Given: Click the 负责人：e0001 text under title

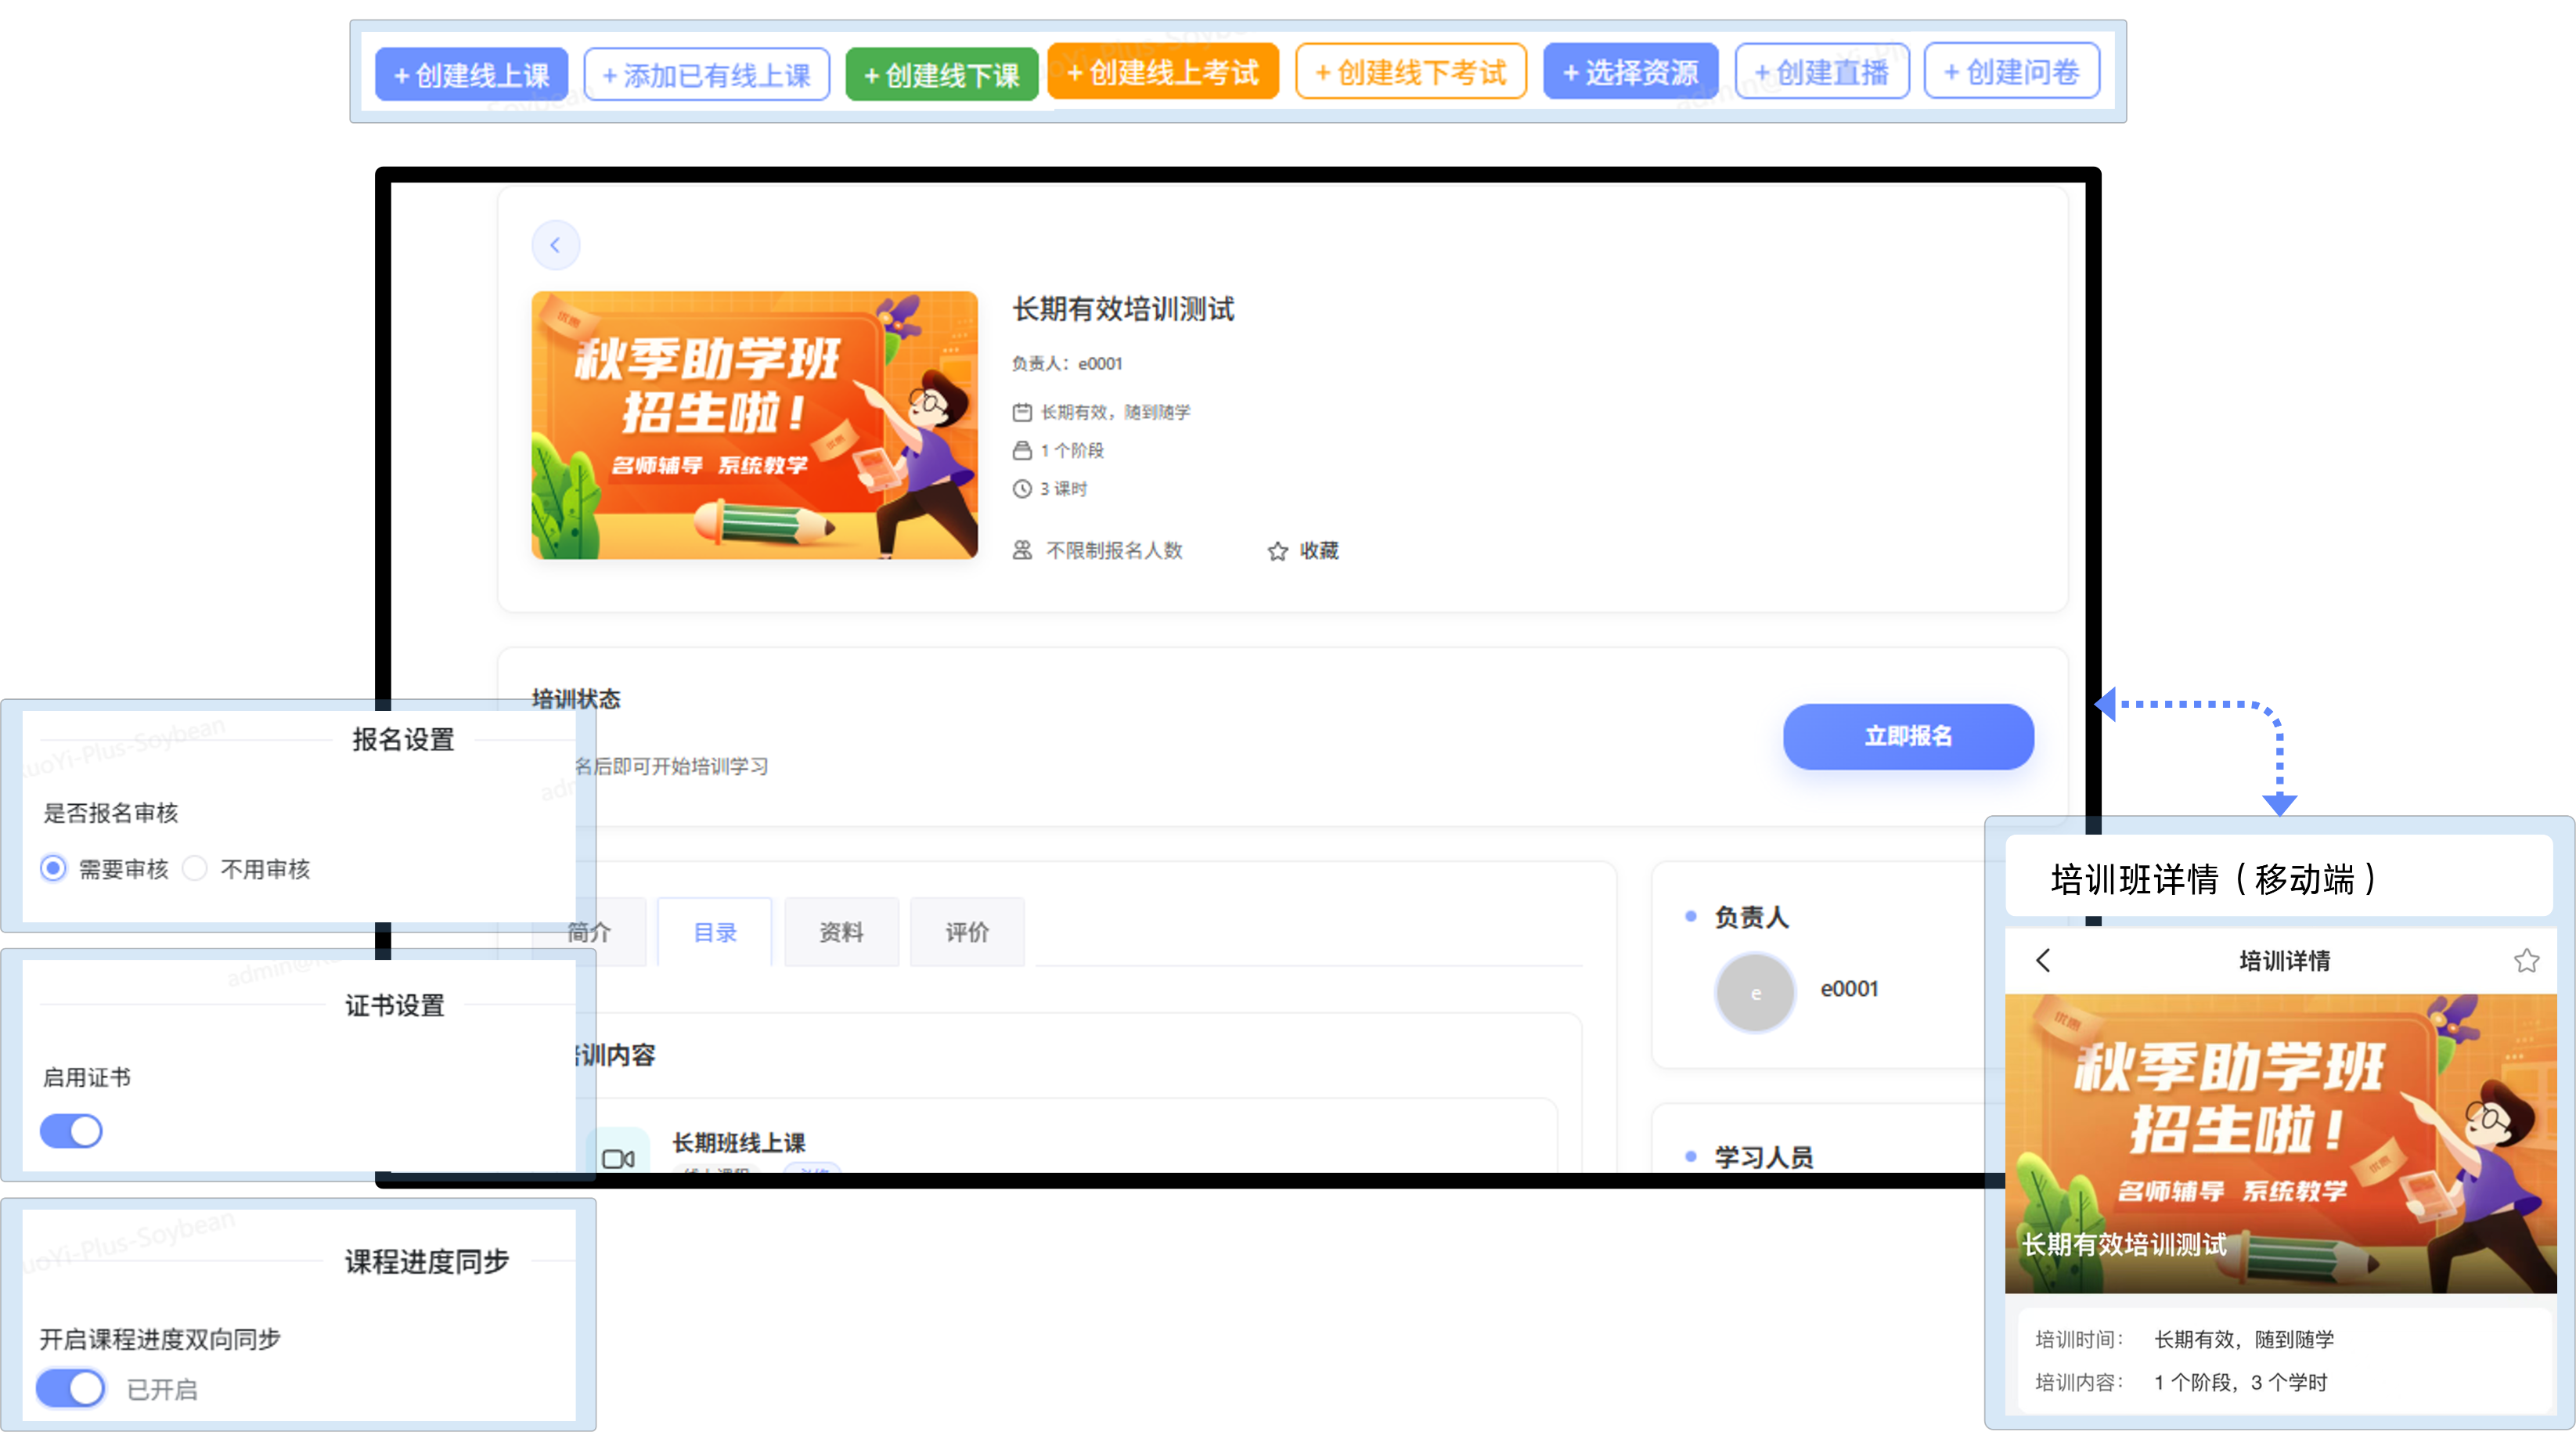Looking at the screenshot, I should tap(1067, 363).
